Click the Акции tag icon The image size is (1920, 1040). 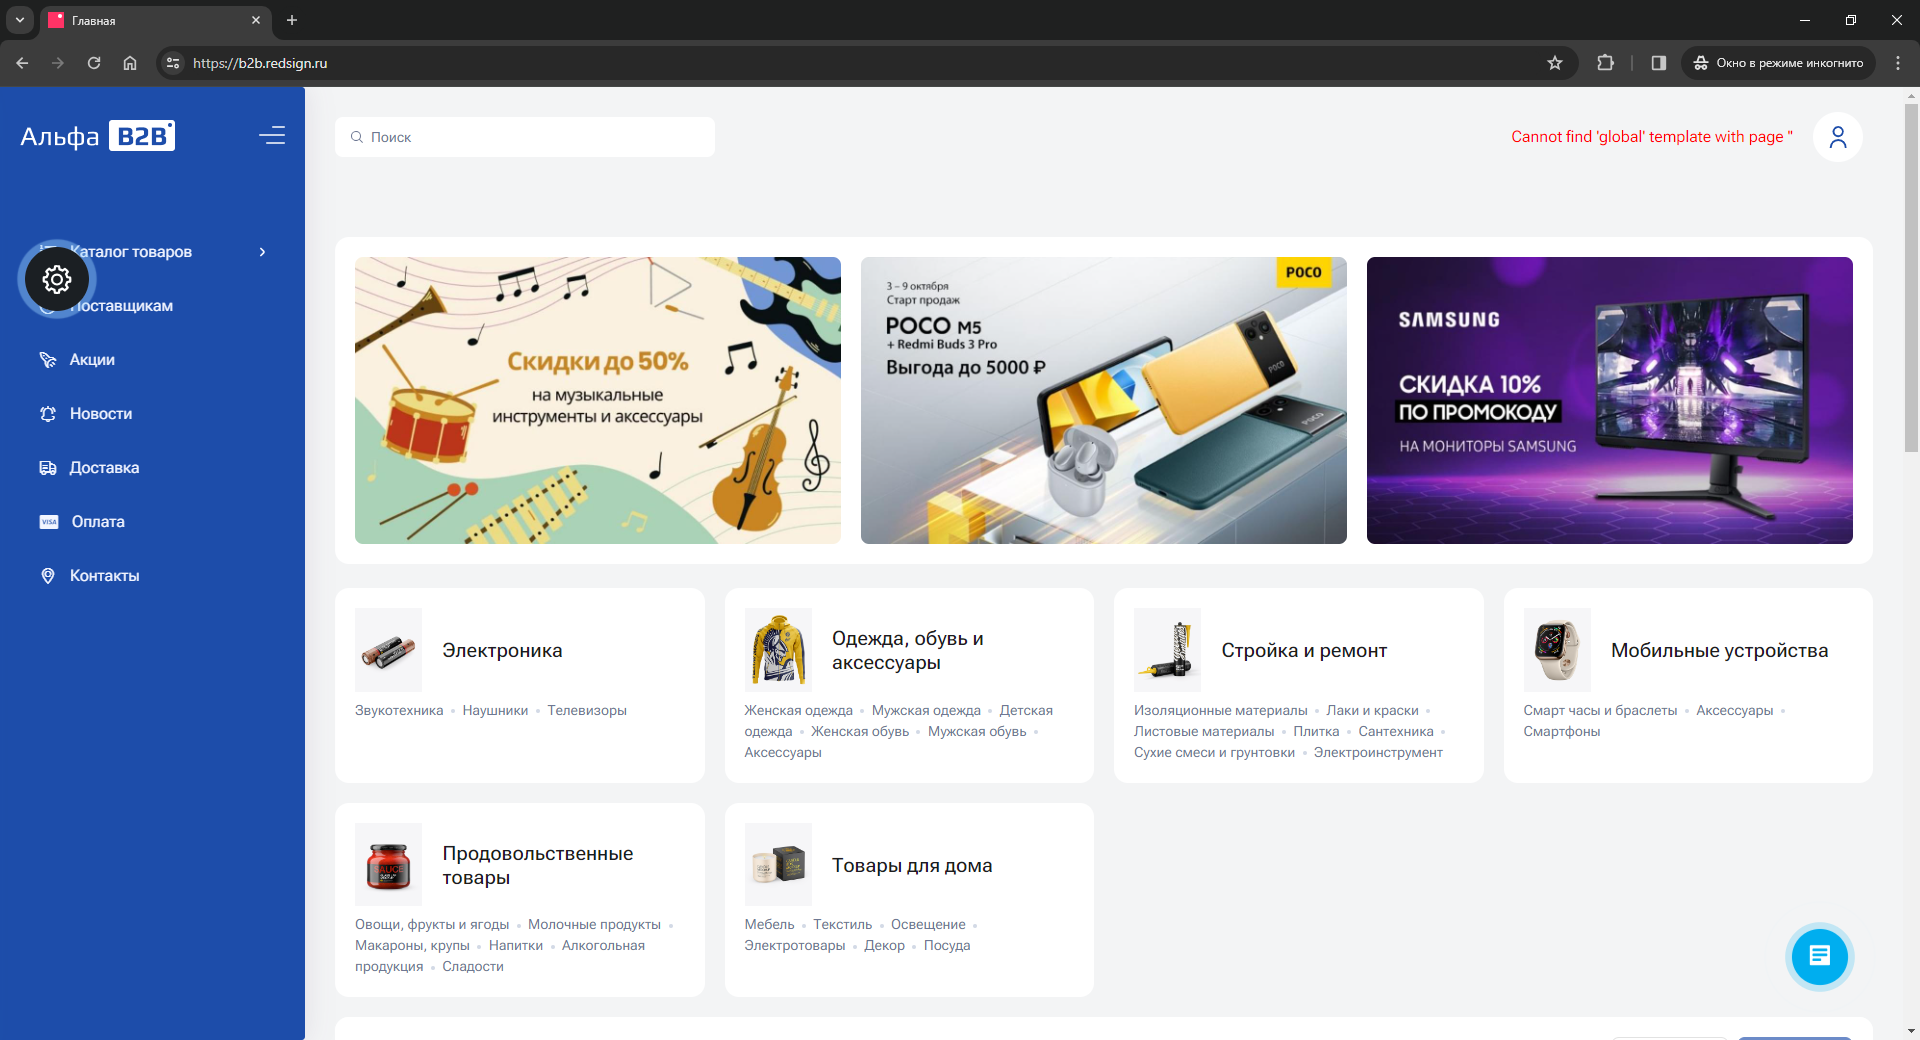[x=48, y=360]
